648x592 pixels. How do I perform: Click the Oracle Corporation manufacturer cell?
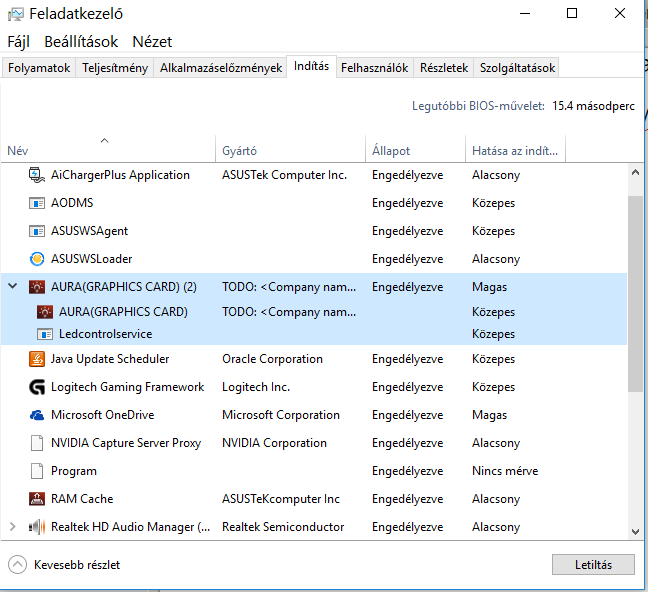[272, 359]
